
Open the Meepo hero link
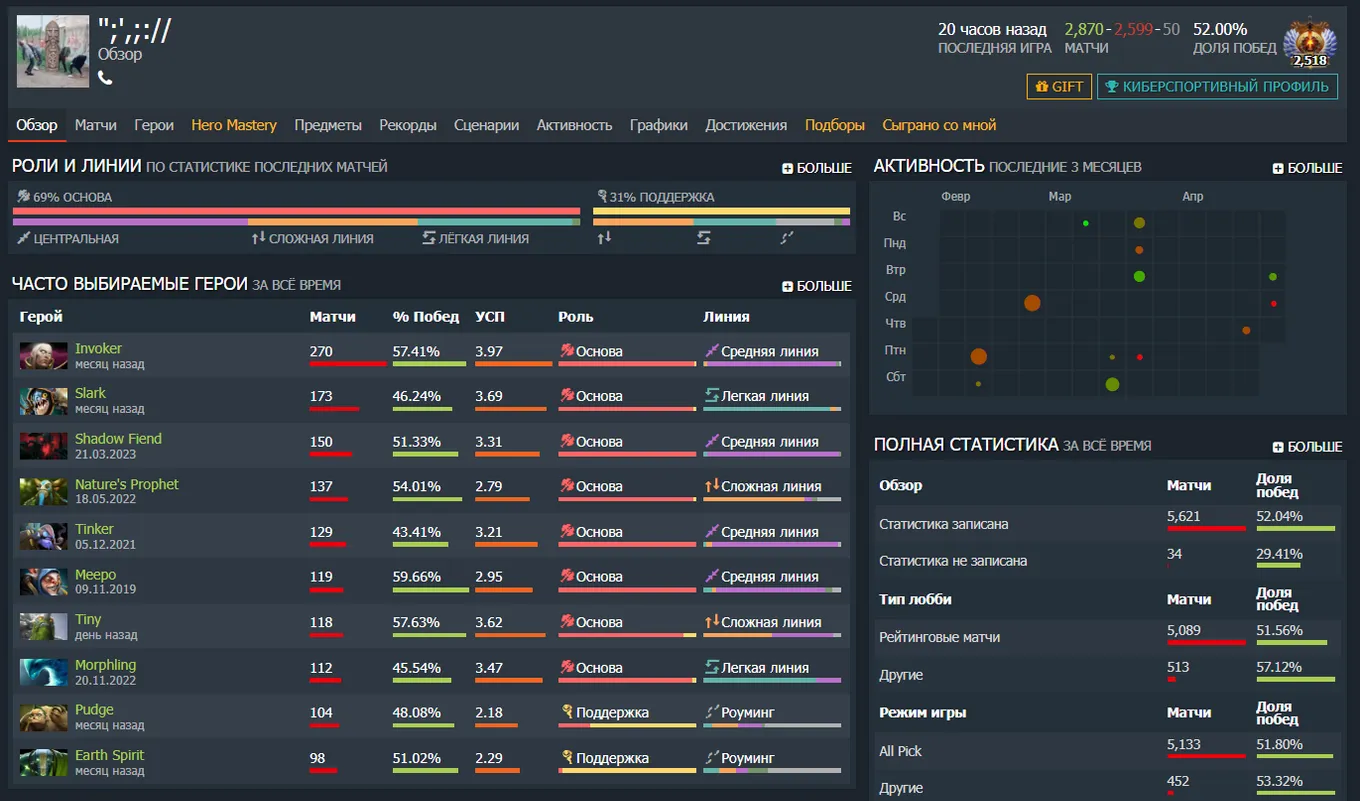click(x=95, y=574)
